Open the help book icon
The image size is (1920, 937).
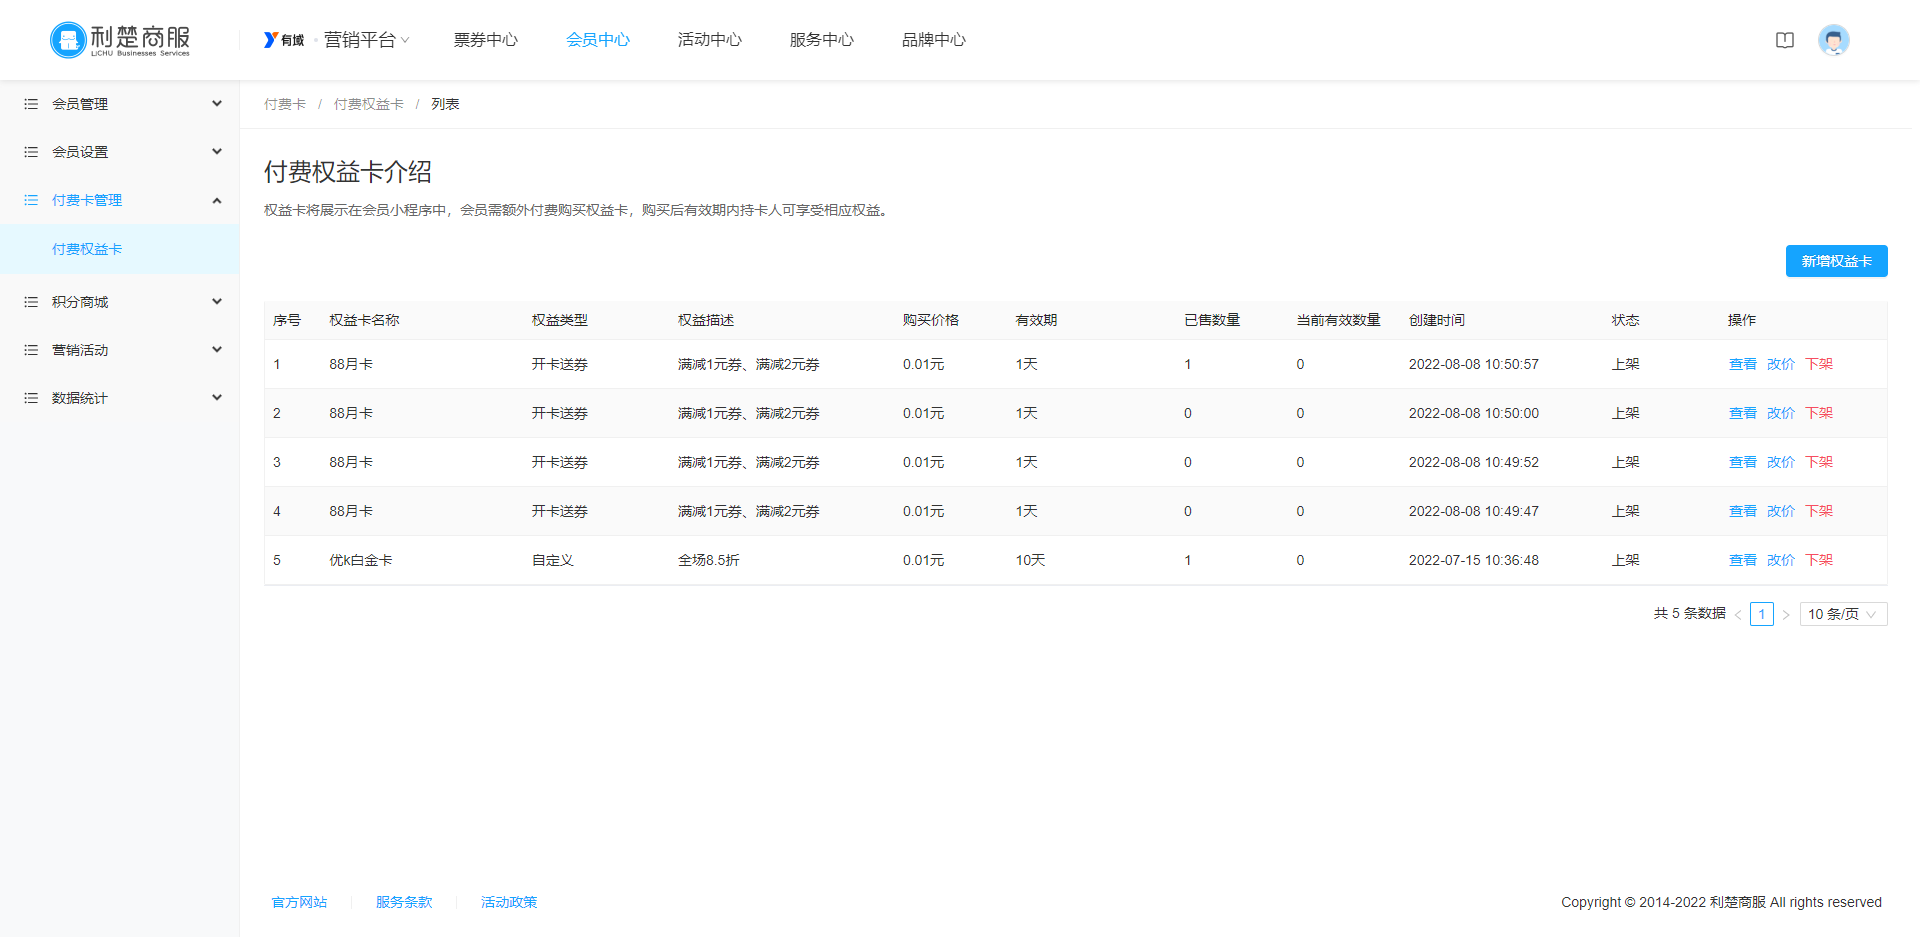click(1785, 40)
